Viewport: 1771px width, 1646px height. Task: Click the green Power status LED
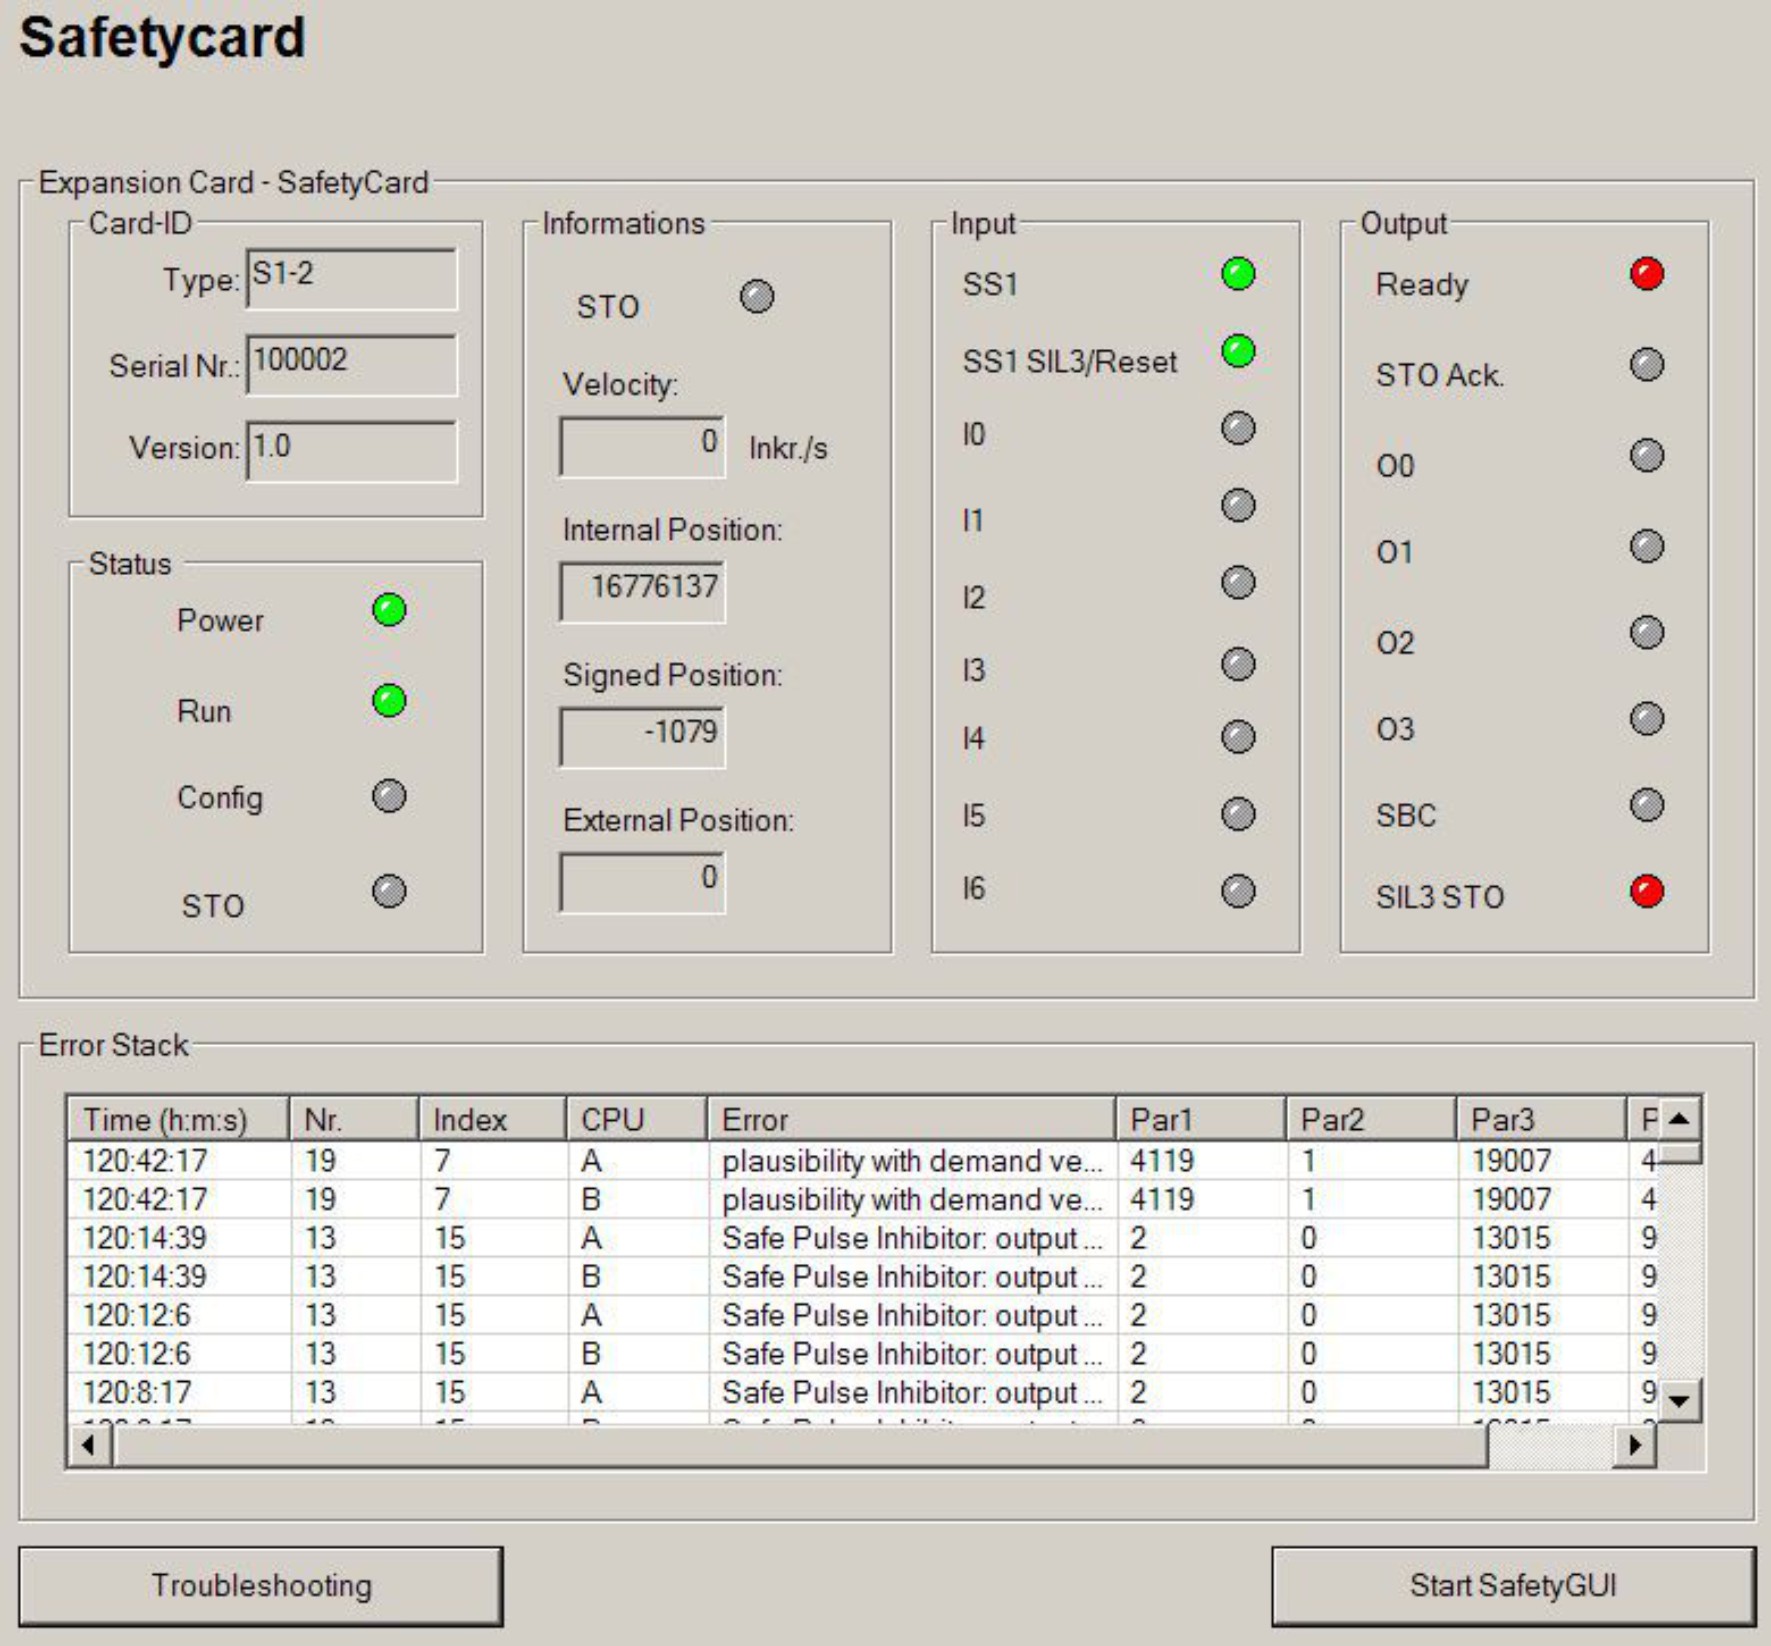389,610
